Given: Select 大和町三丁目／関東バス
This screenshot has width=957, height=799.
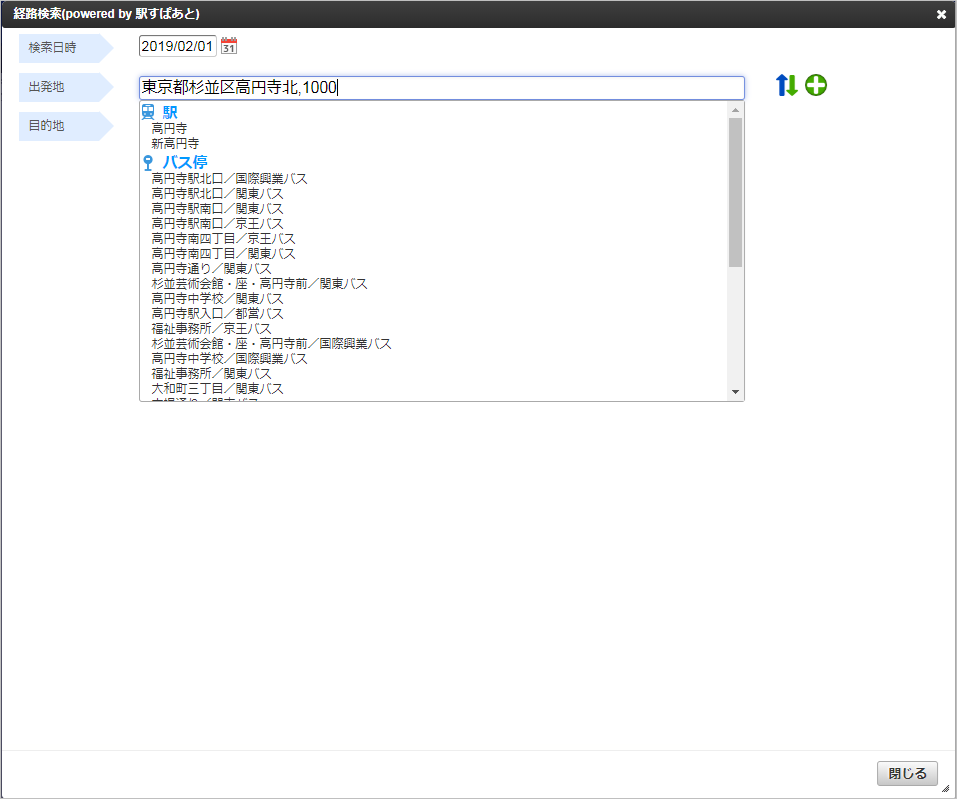Looking at the screenshot, I should click(217, 388).
